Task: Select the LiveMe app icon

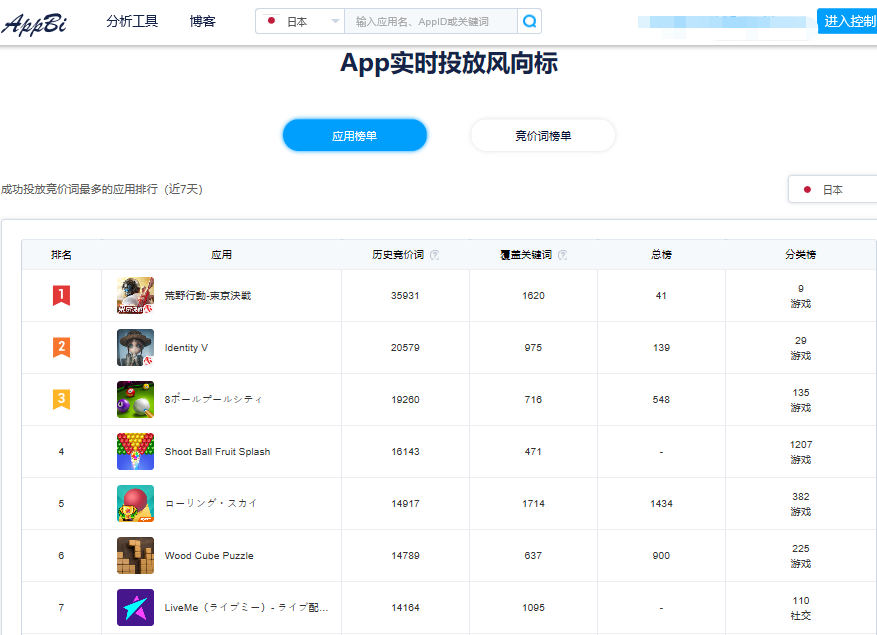Action: point(135,605)
